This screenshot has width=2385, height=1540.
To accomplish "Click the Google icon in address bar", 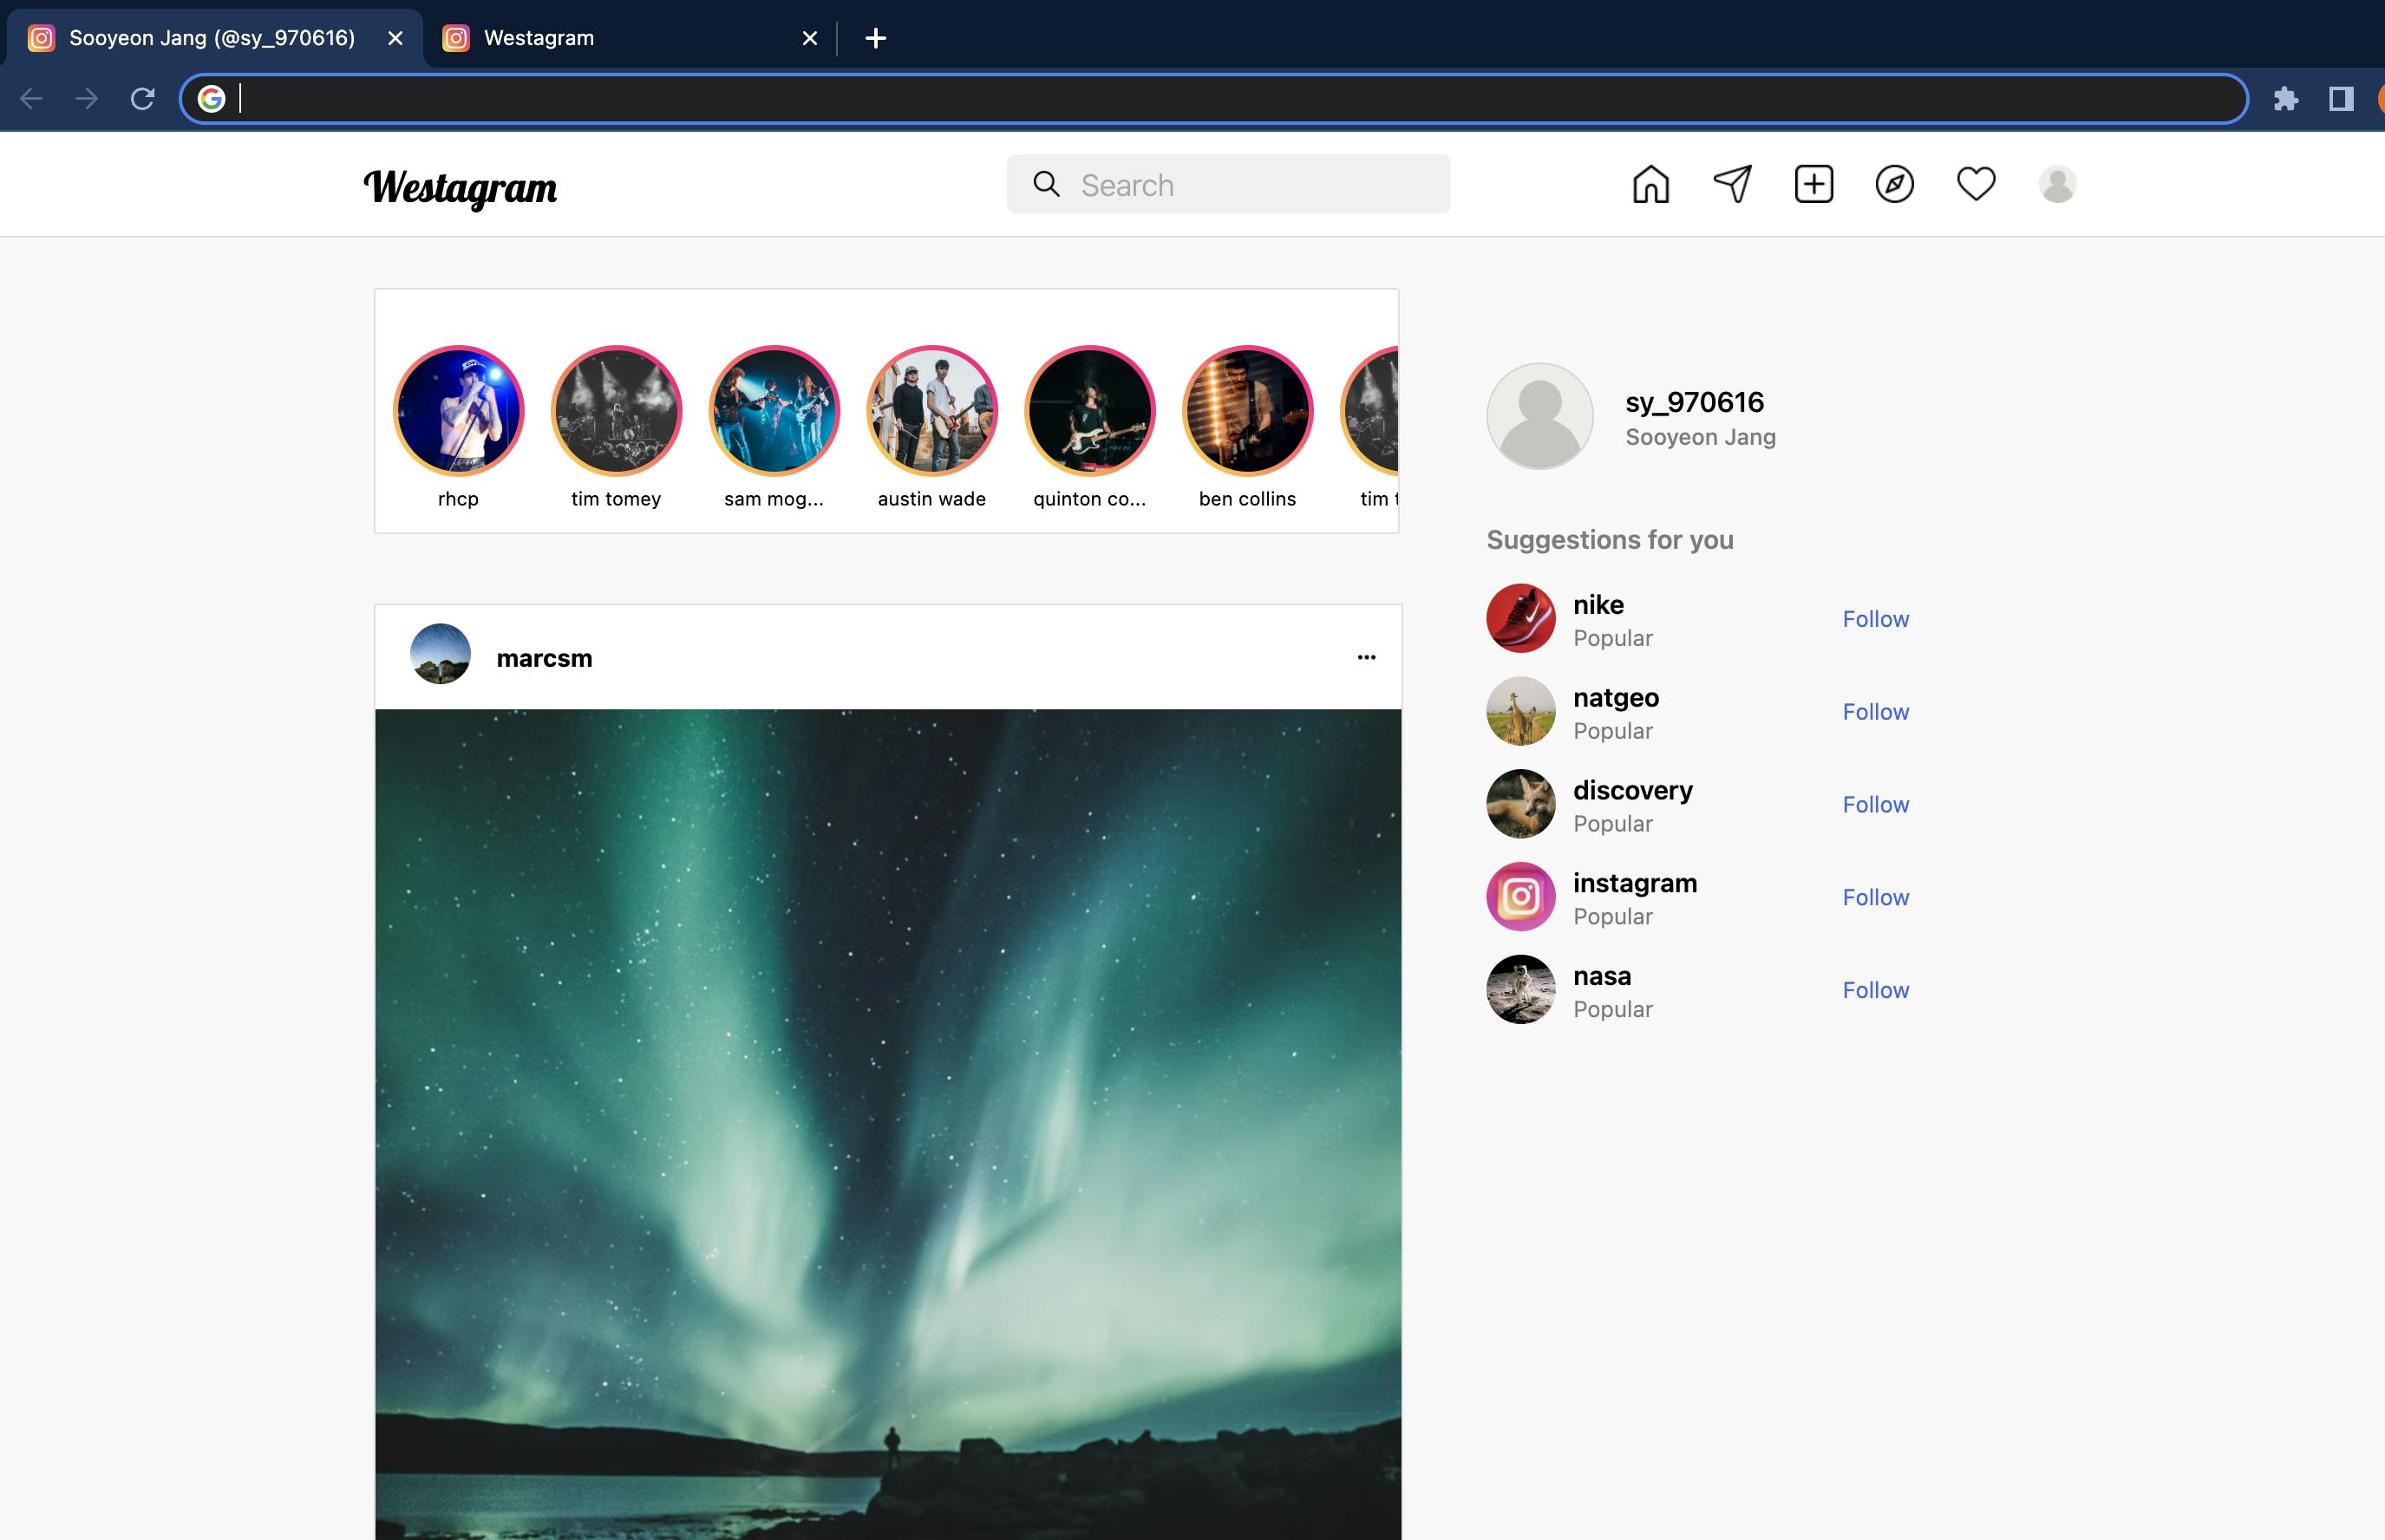I will 211,98.
